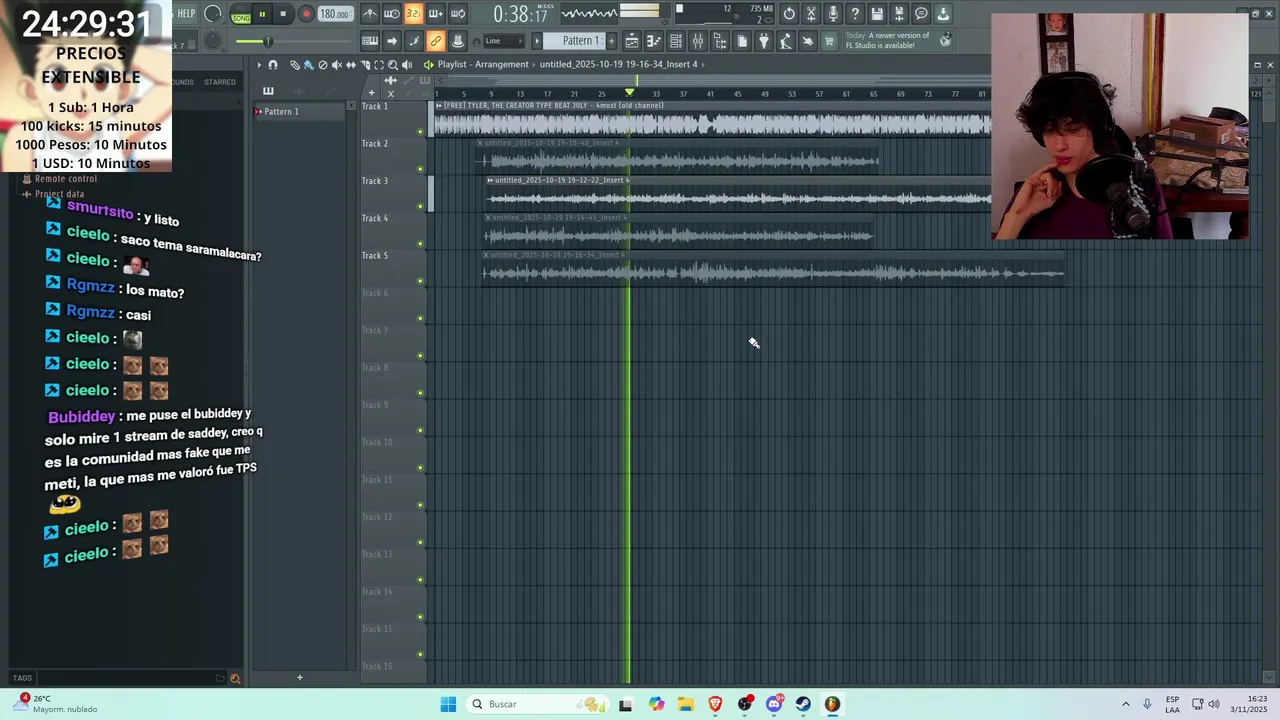
Task: Pause playback with the transport pause button
Action: (x=262, y=14)
